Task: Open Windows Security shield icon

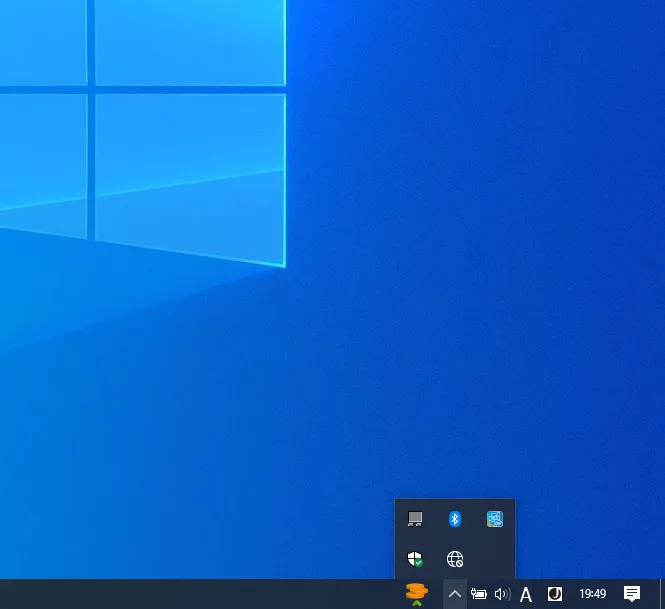Action: 415,559
